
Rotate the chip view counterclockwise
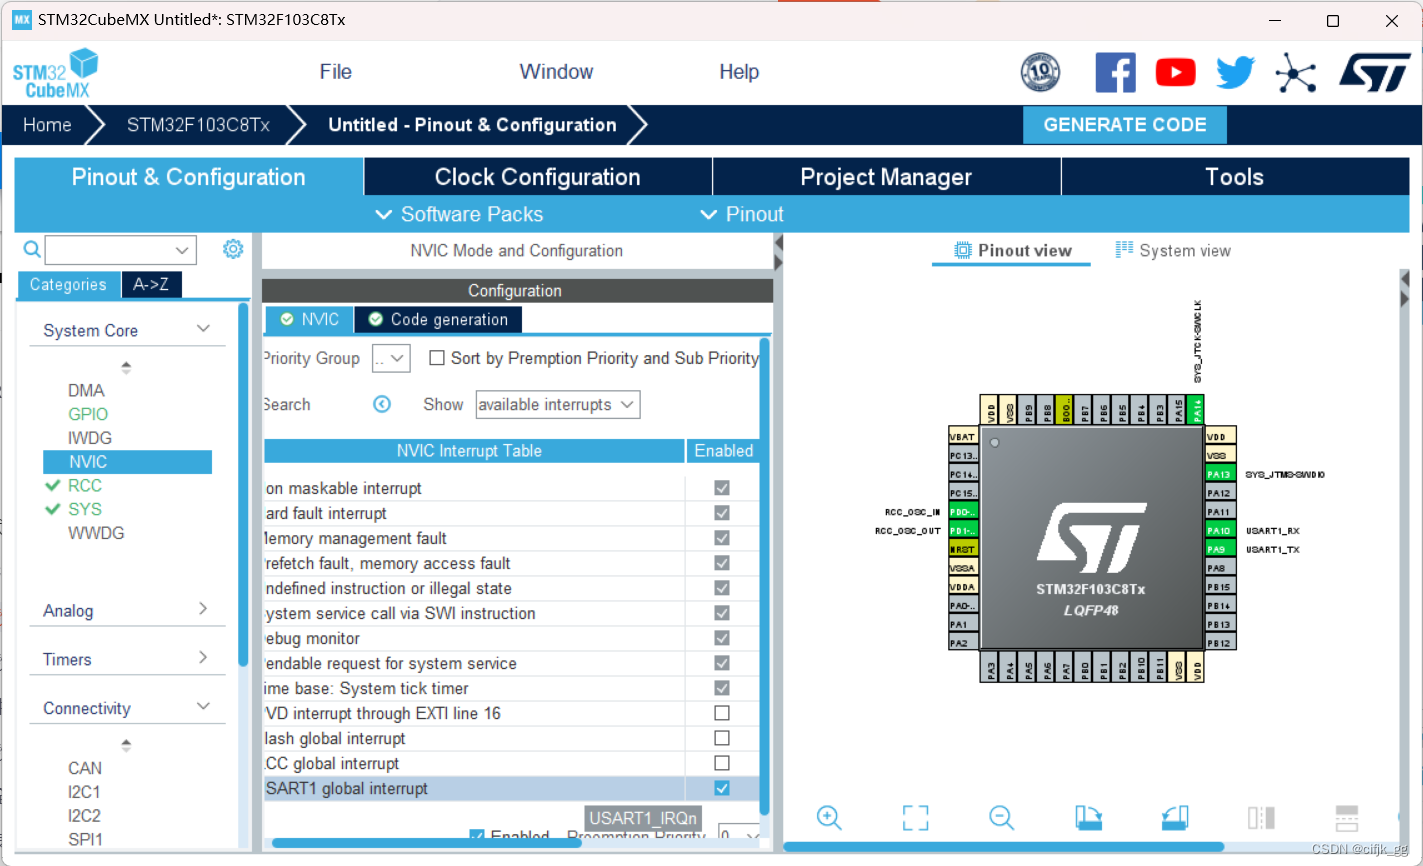[x=1175, y=818]
